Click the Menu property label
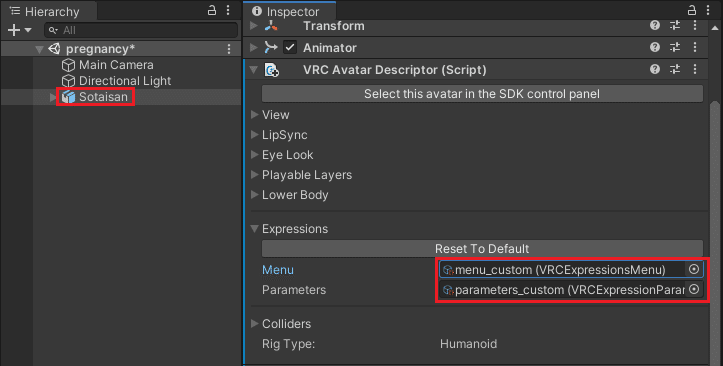This screenshot has height=366, width=723. (278, 270)
